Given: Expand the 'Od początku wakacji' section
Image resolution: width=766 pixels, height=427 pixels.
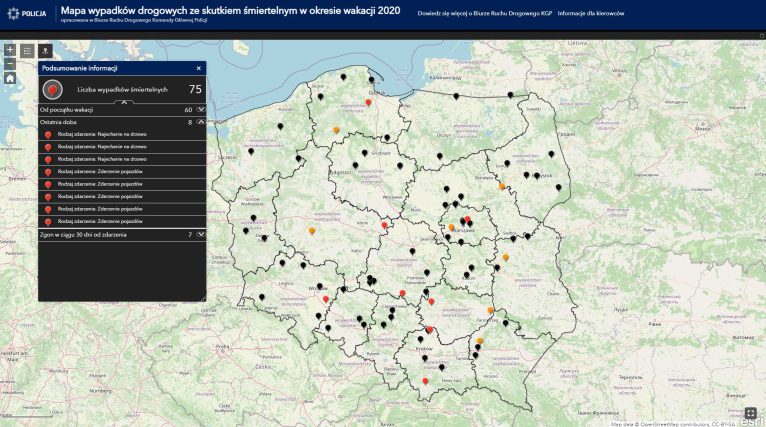Looking at the screenshot, I should (200, 109).
